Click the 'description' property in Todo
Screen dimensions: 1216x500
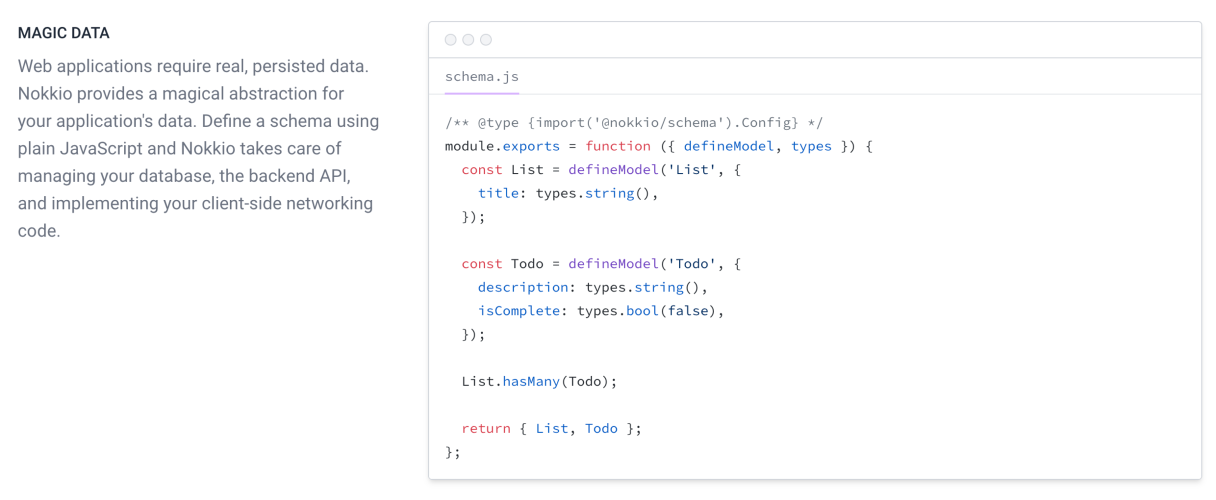point(523,287)
